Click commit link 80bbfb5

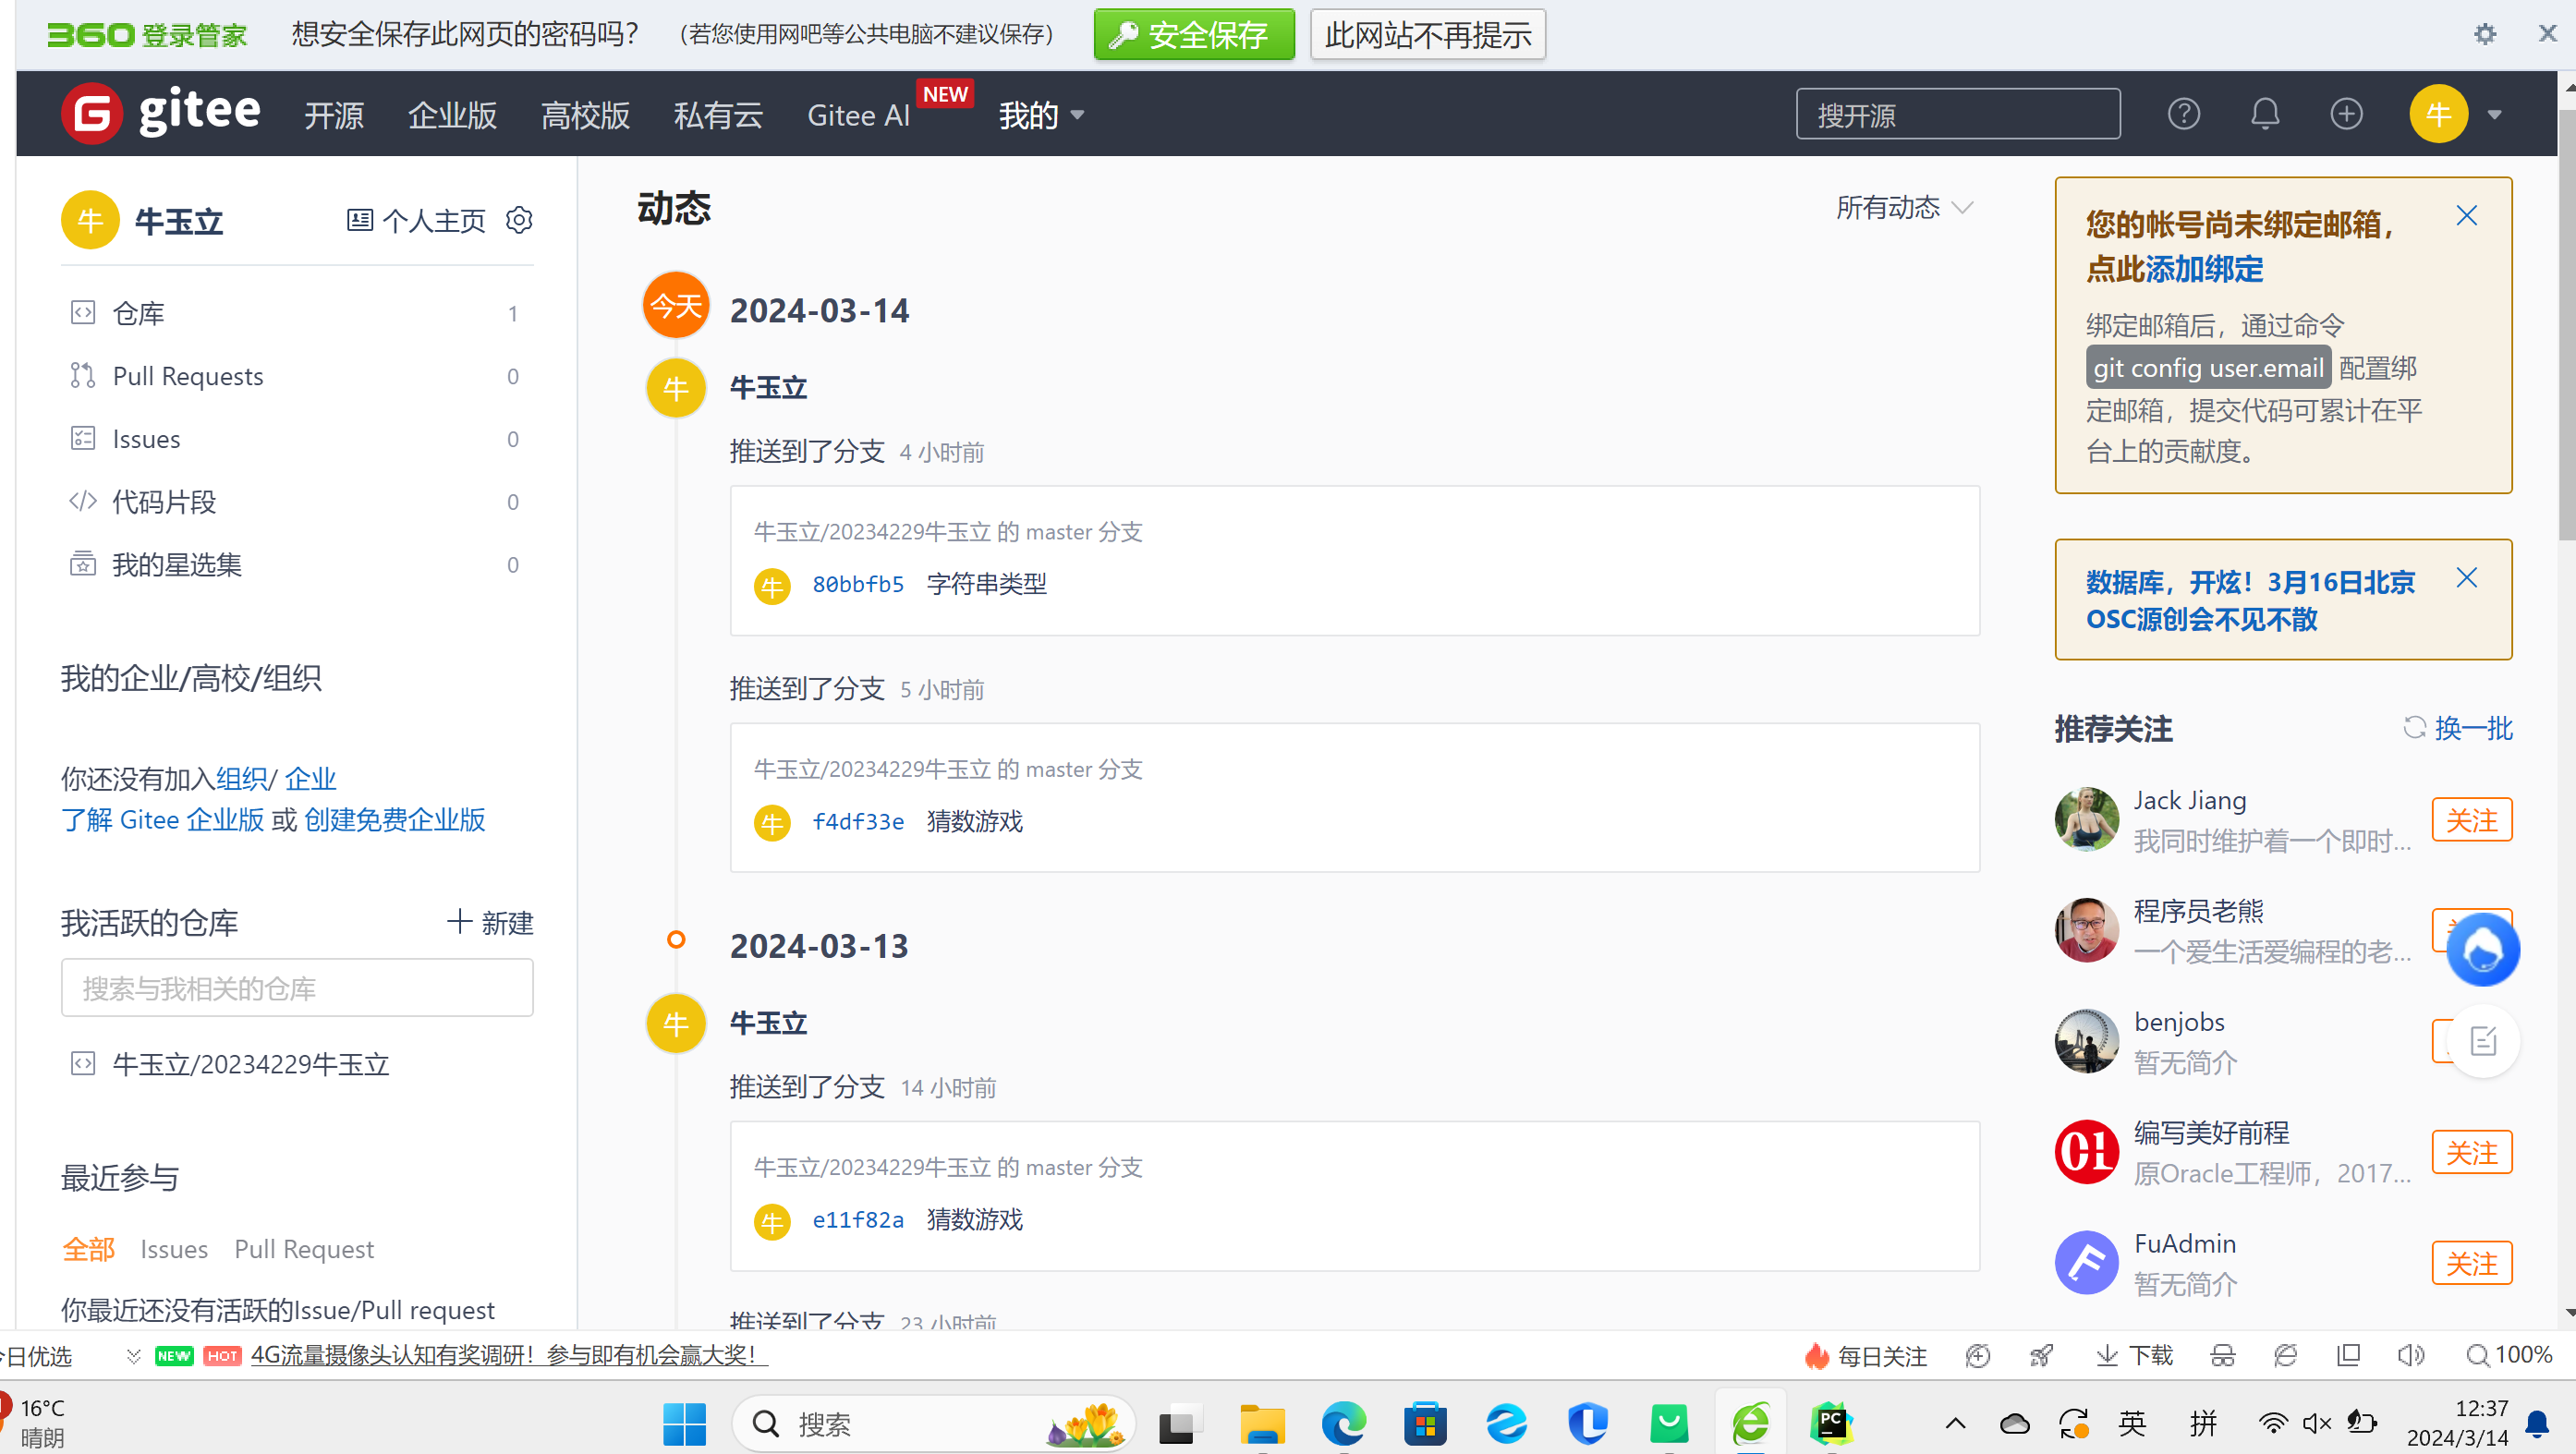click(x=857, y=584)
